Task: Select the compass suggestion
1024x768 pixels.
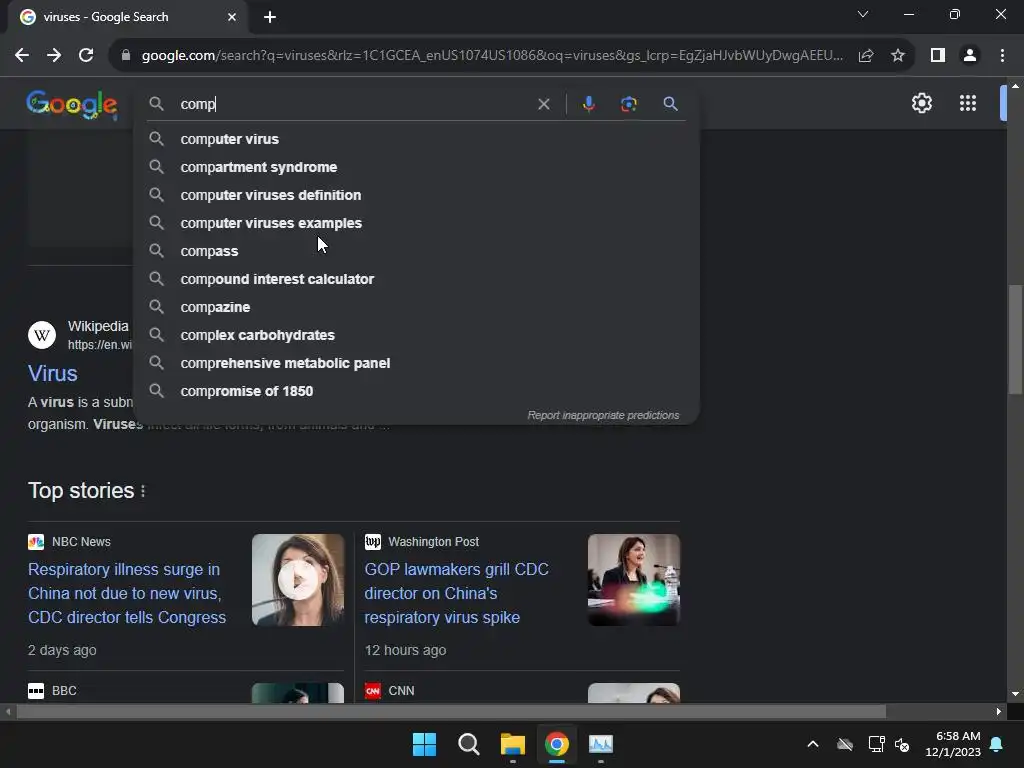Action: point(416,251)
